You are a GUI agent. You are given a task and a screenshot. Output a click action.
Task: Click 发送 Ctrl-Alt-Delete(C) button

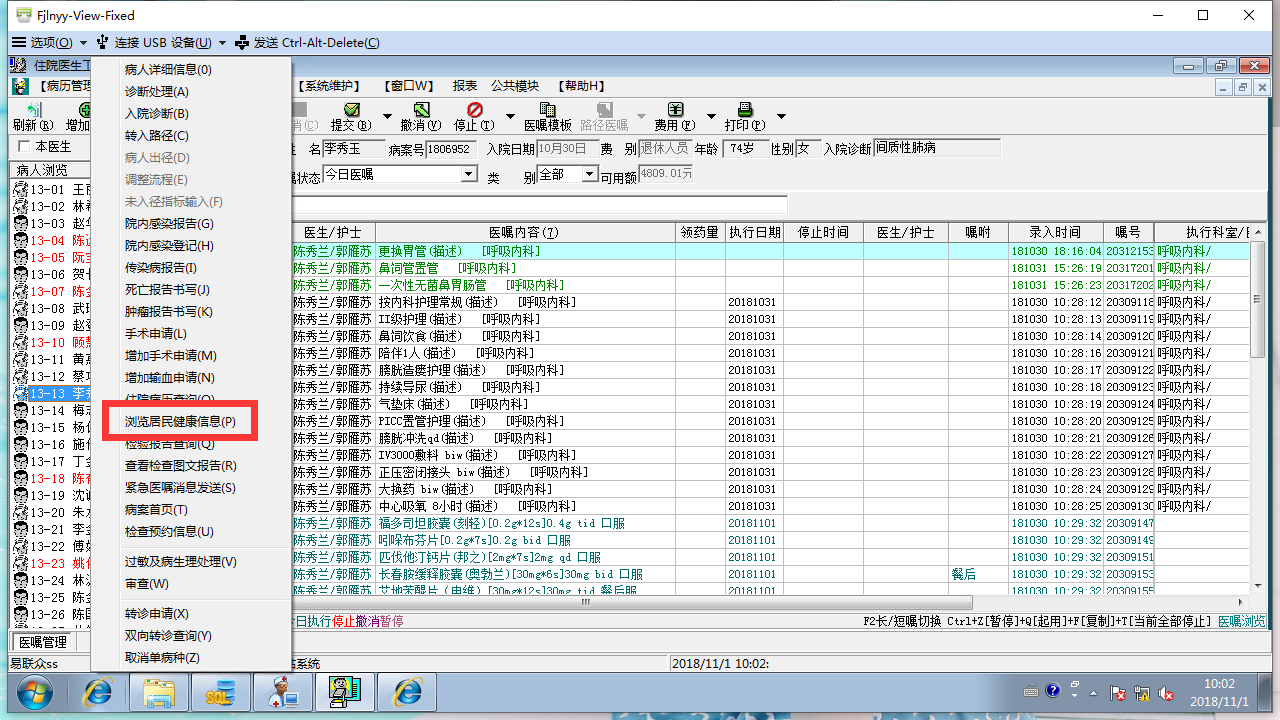[x=307, y=43]
